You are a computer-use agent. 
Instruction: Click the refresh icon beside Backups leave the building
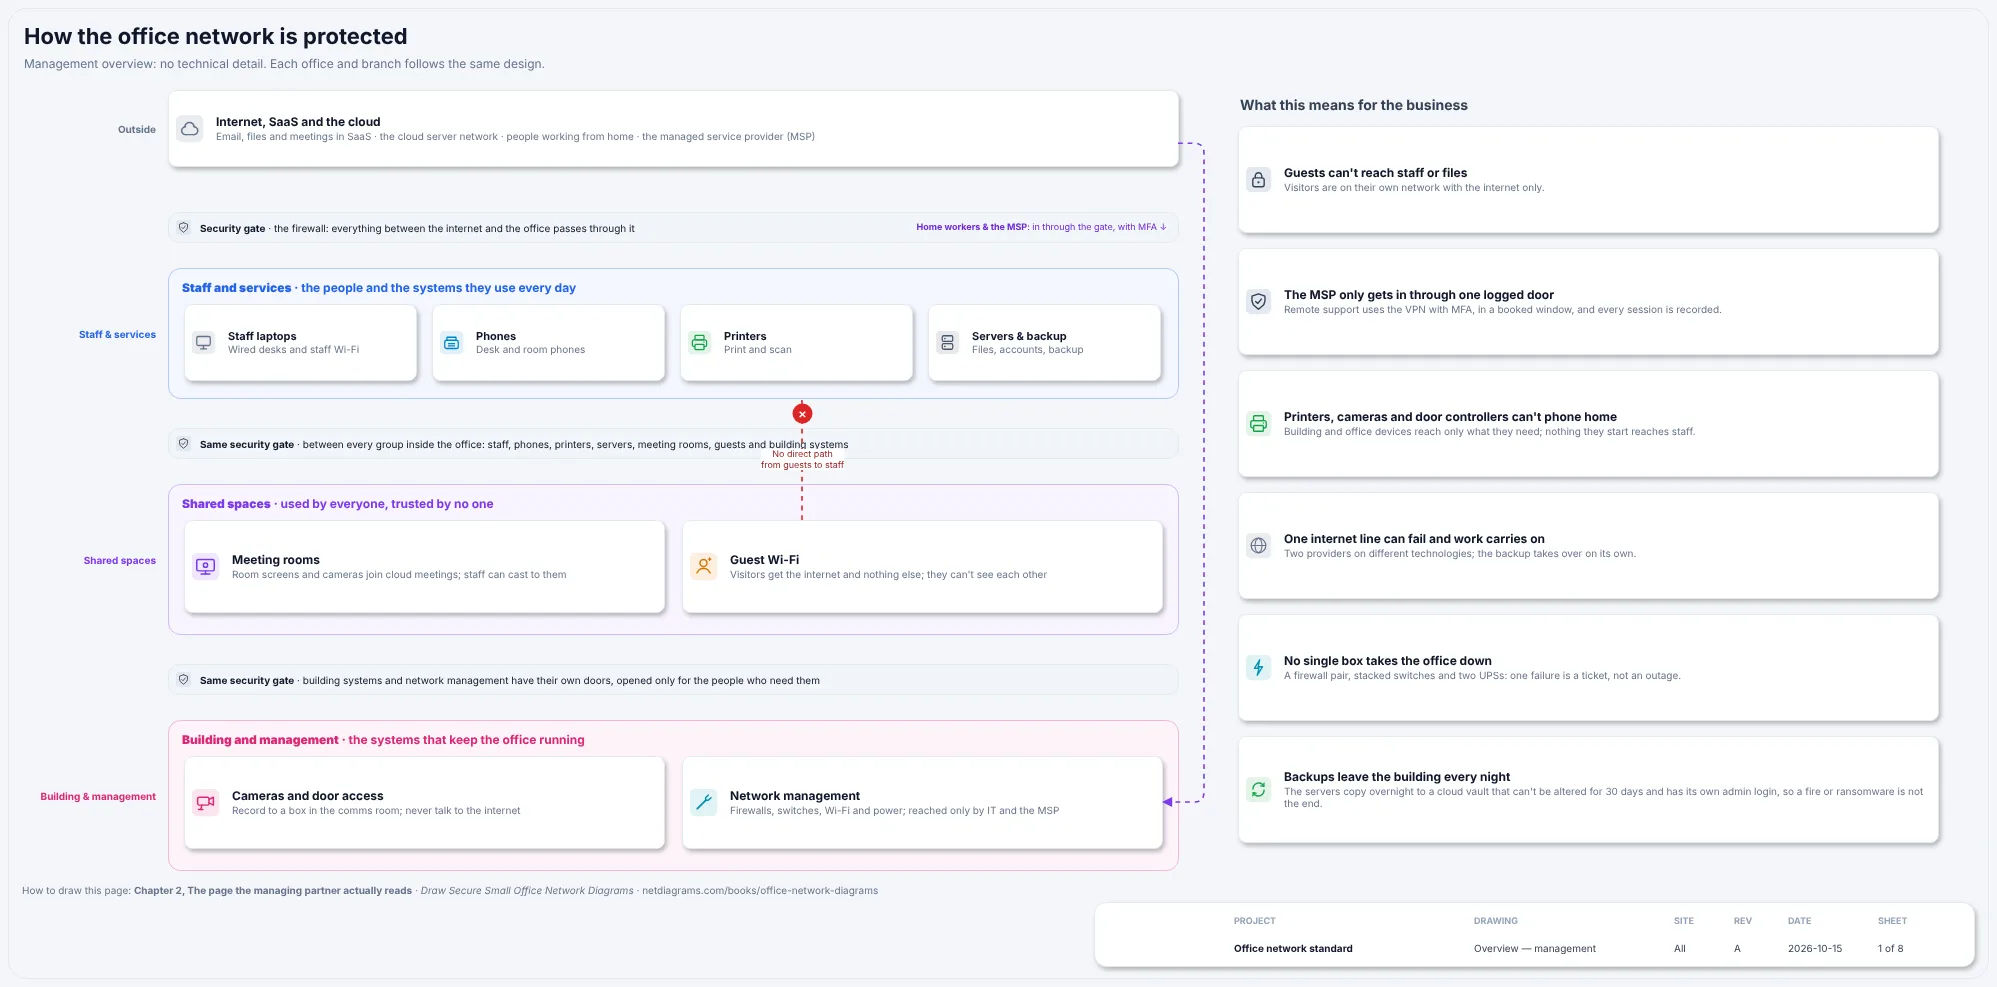1259,790
